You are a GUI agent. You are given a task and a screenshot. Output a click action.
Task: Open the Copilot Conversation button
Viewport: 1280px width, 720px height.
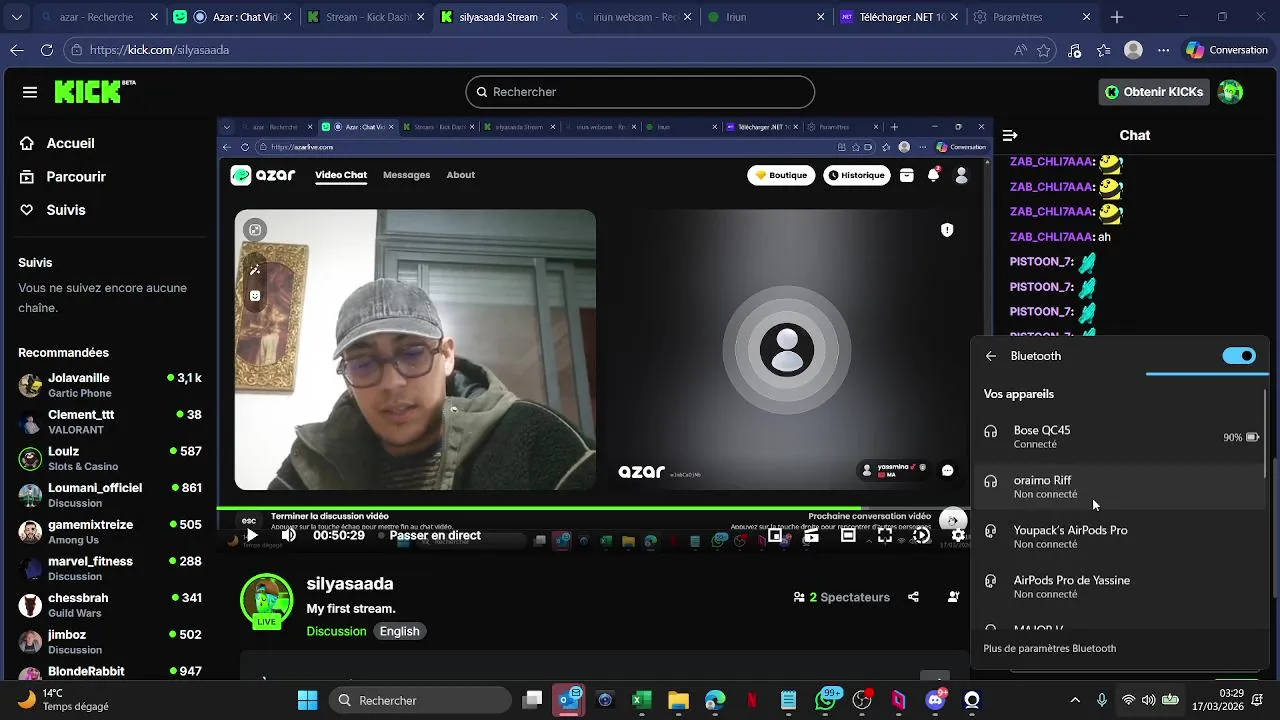[x=1227, y=50]
